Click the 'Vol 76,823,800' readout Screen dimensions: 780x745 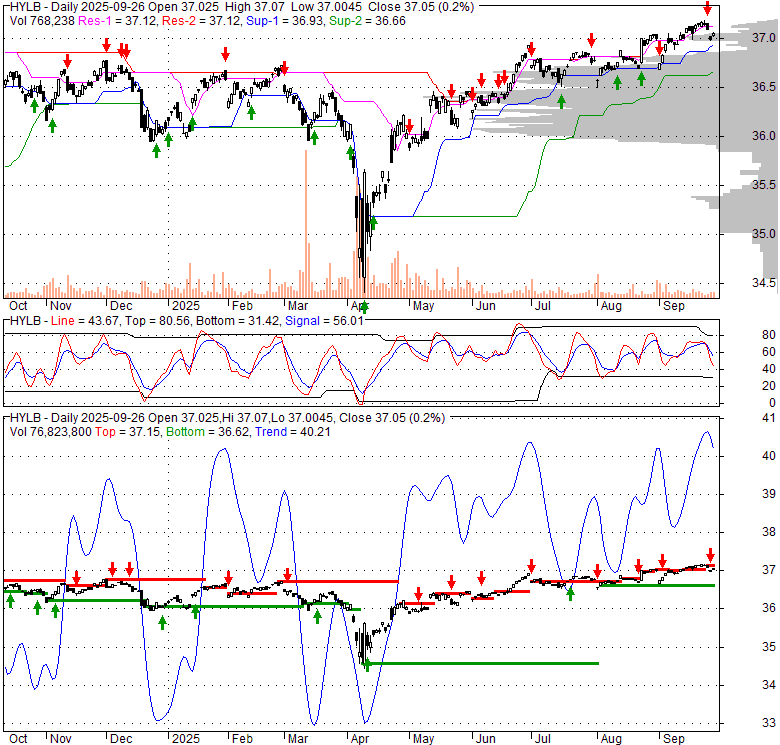click(51, 432)
